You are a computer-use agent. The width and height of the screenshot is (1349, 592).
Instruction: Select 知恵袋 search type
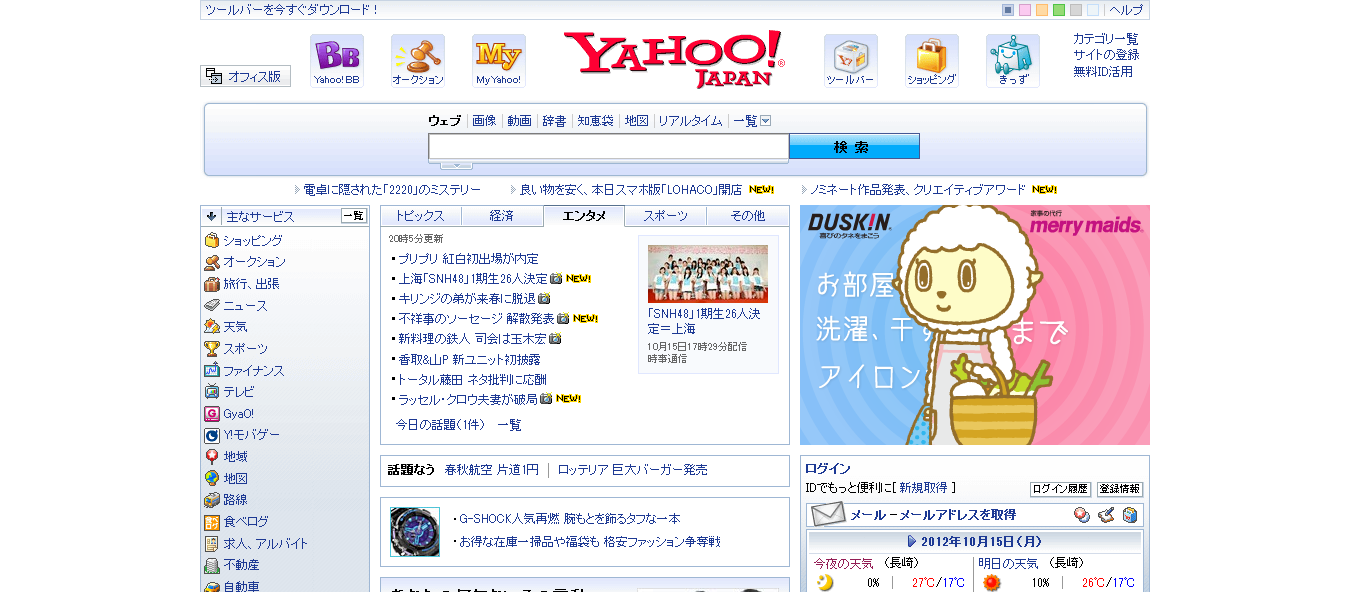click(595, 121)
